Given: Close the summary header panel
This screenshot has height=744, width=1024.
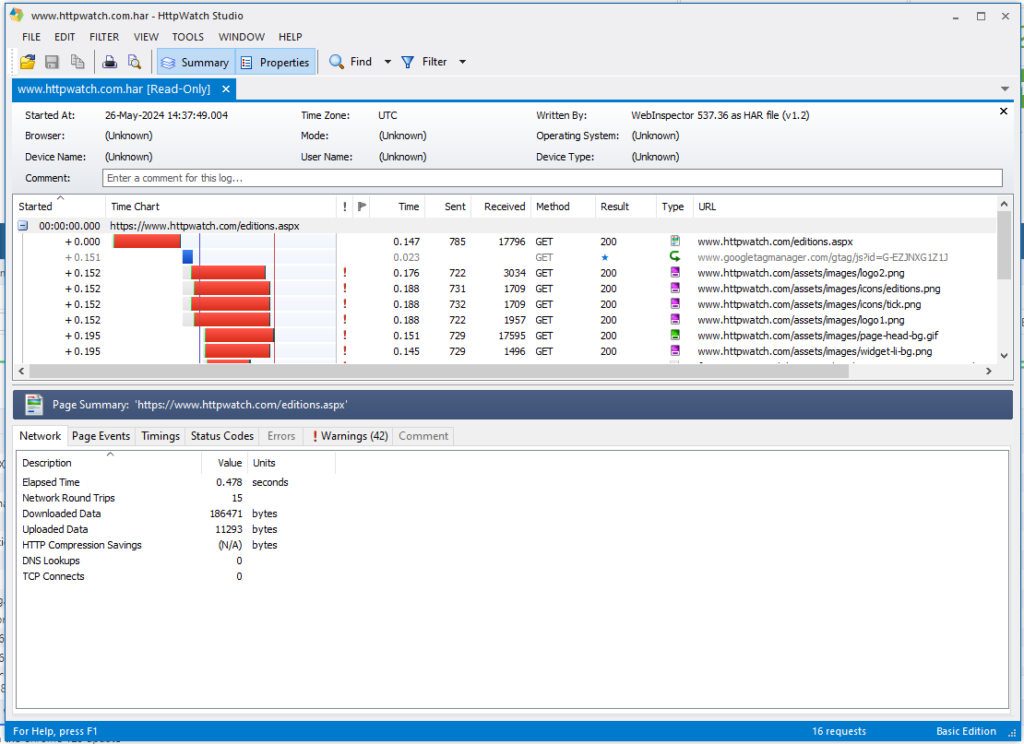Looking at the screenshot, I should (1003, 112).
